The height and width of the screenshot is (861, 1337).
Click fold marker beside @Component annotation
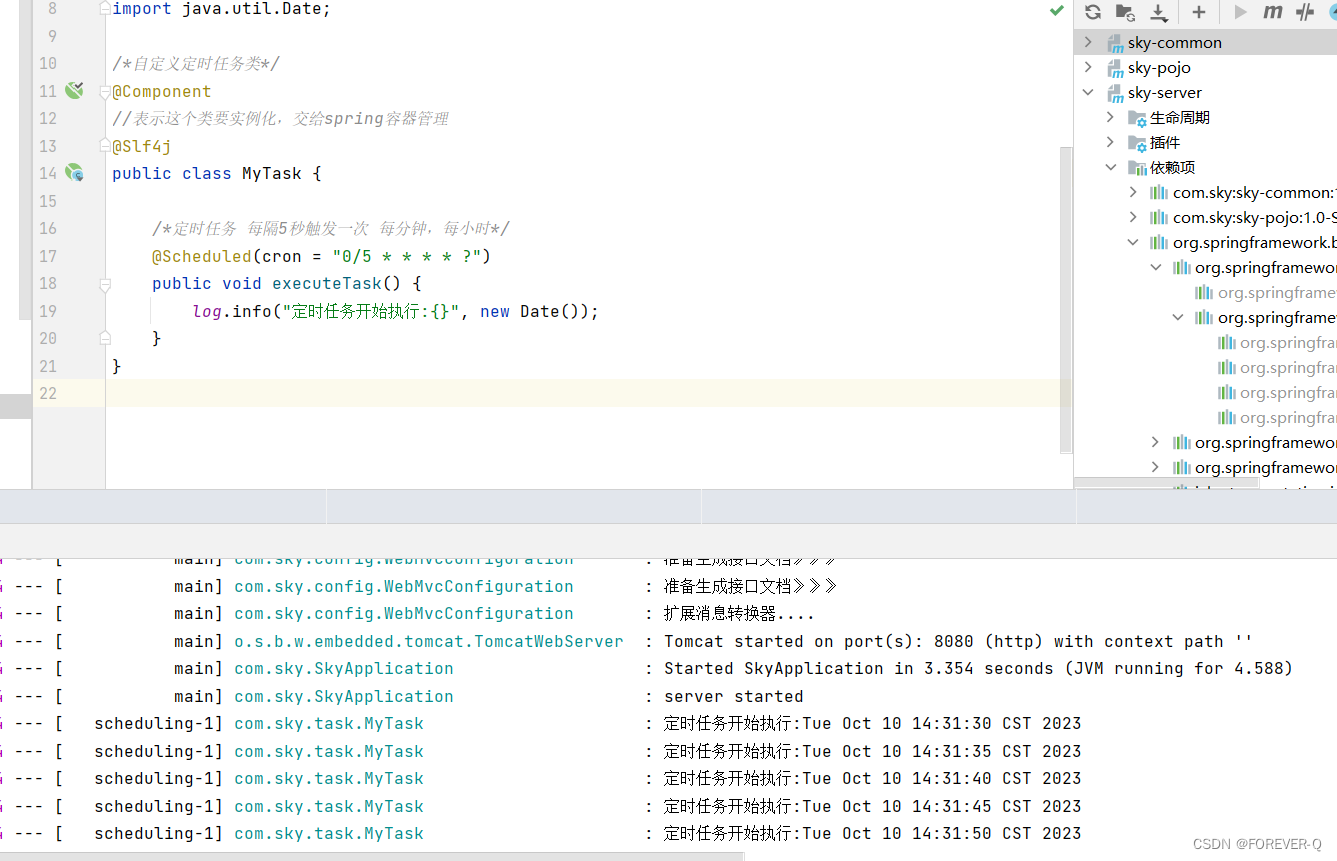(105, 92)
